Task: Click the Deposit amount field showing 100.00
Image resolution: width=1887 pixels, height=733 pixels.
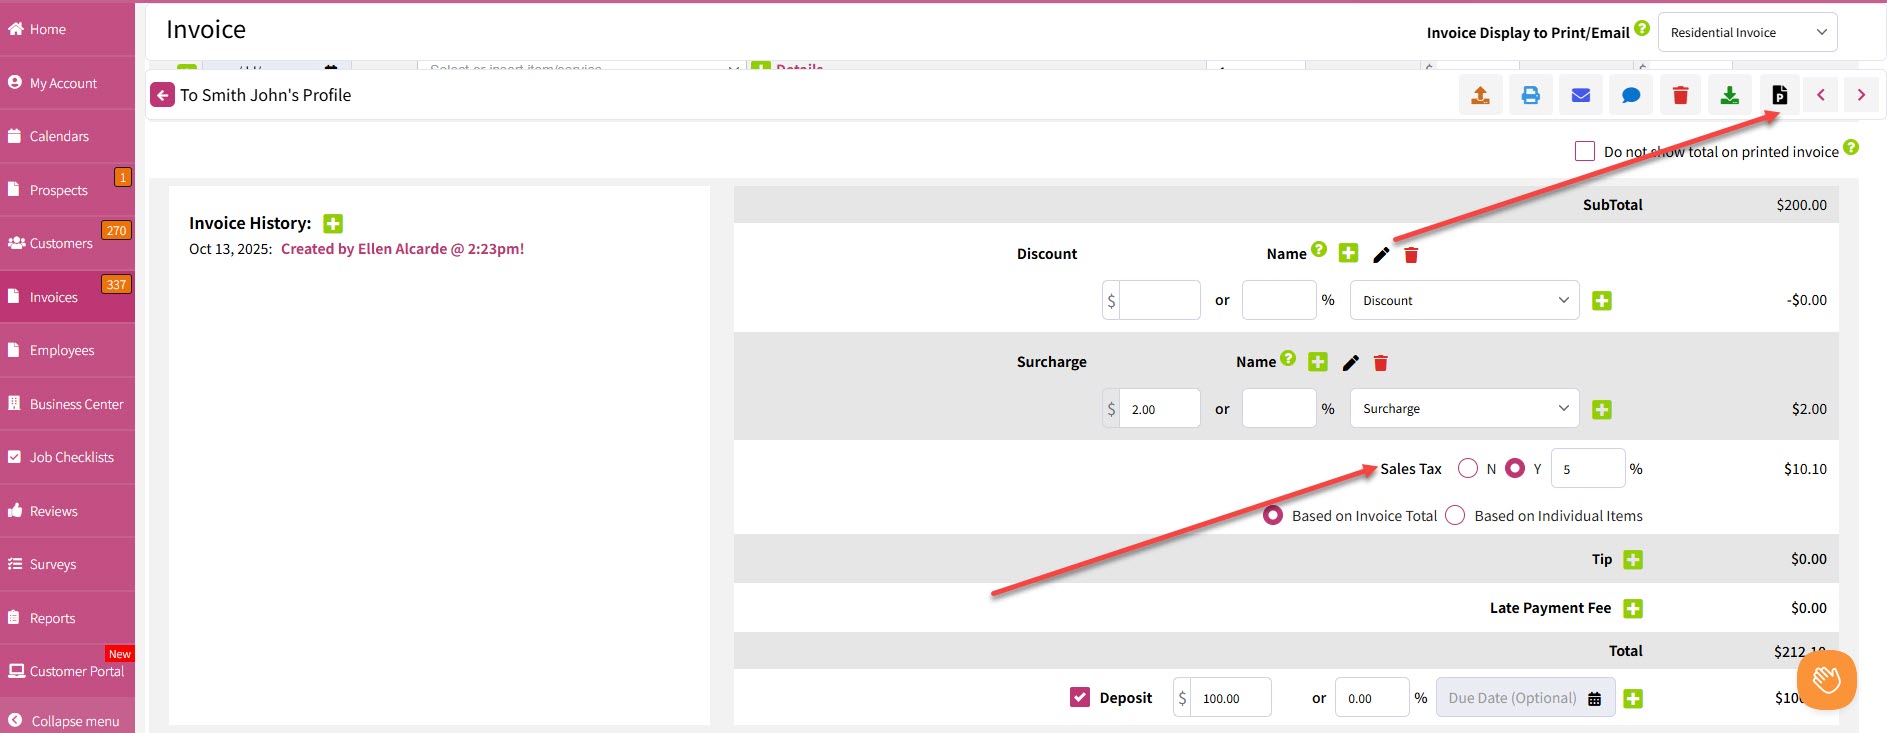Action: 1231,697
